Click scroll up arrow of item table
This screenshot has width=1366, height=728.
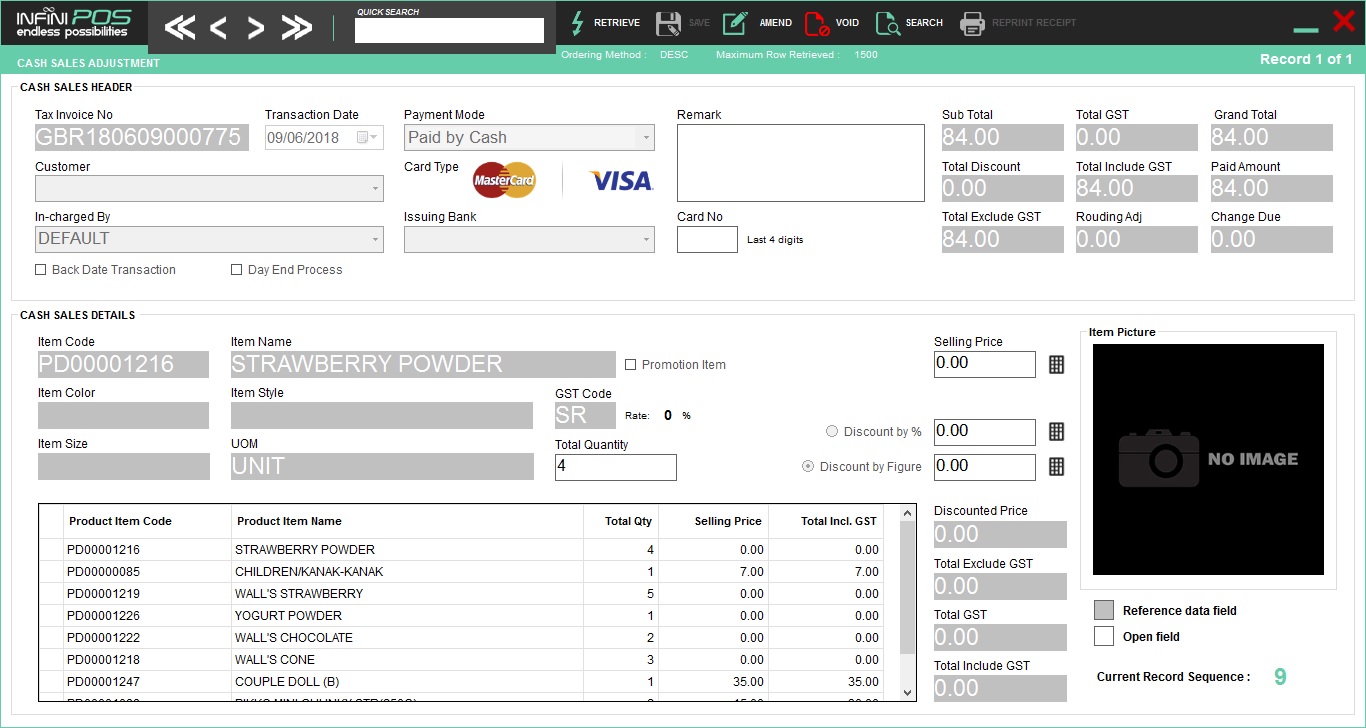pos(908,514)
